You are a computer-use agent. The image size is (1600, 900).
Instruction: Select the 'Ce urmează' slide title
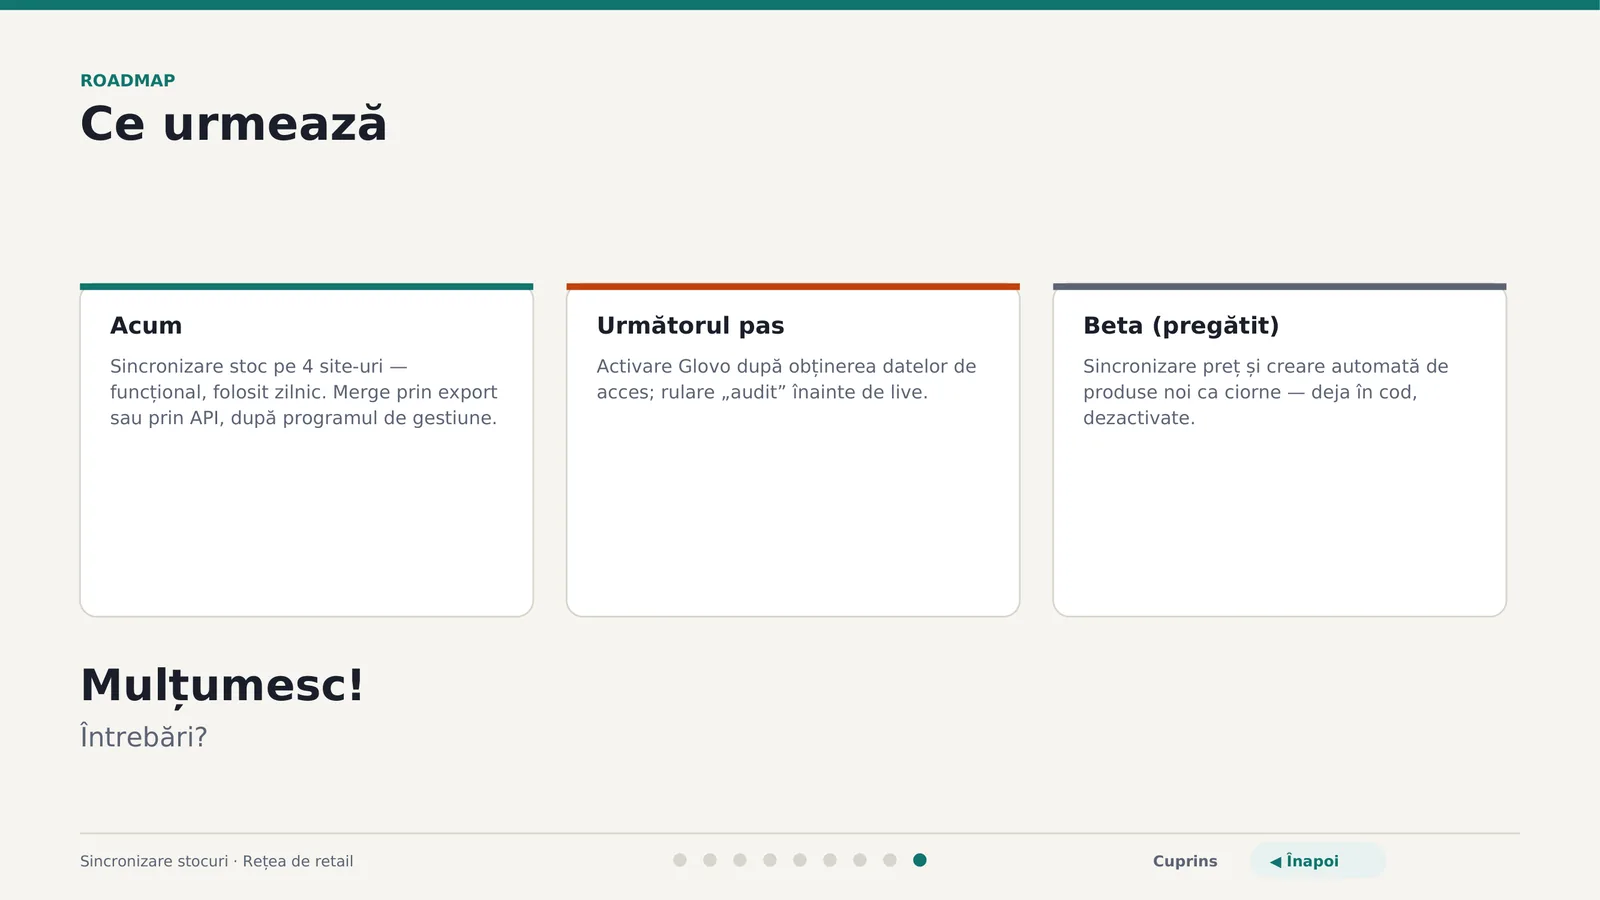(233, 124)
